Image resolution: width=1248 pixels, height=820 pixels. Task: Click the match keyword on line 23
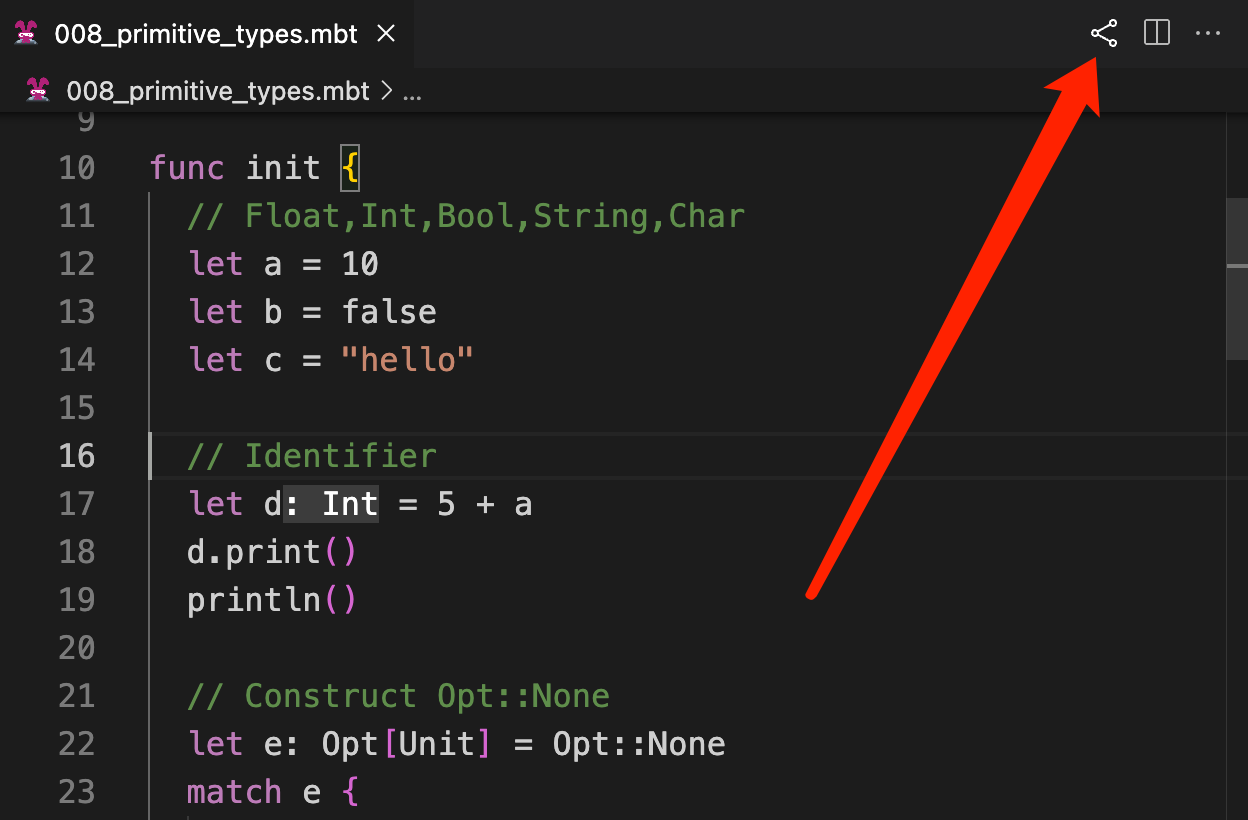click(234, 792)
